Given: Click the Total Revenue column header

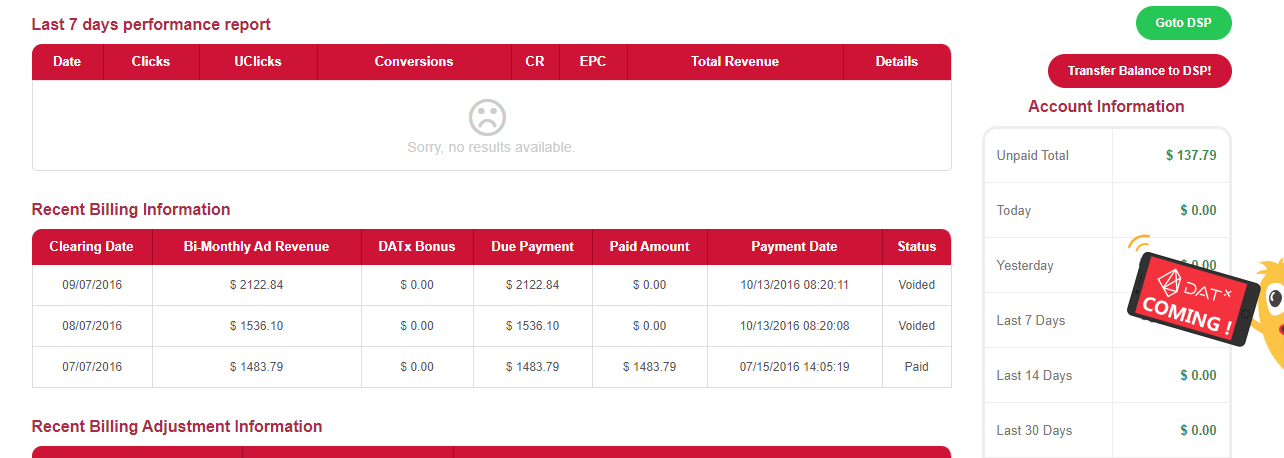Looking at the screenshot, I should point(735,62).
